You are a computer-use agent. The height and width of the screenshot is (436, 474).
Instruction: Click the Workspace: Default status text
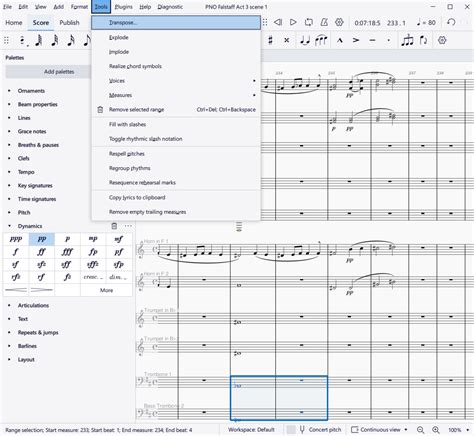click(251, 430)
